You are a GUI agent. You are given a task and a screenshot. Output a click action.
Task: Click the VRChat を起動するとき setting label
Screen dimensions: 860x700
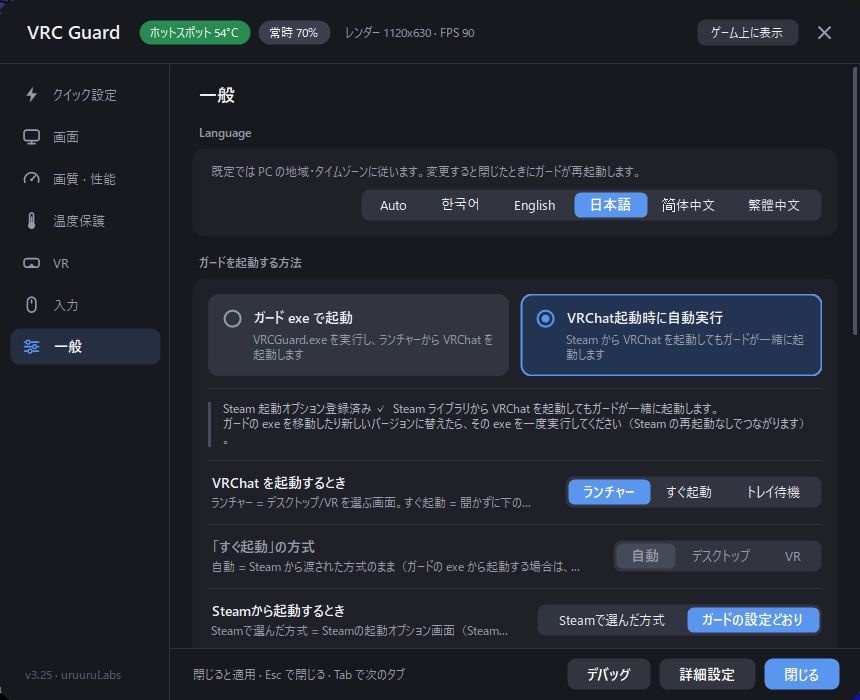click(279, 483)
